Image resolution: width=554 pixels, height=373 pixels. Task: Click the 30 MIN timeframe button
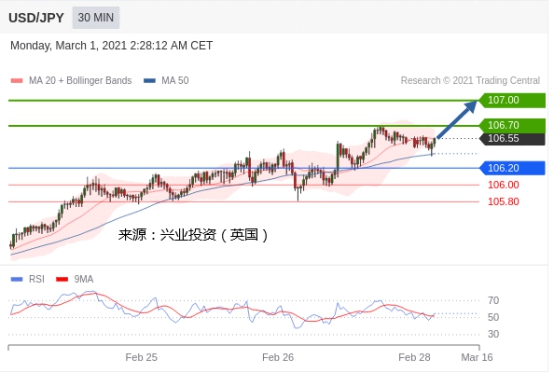(96, 18)
